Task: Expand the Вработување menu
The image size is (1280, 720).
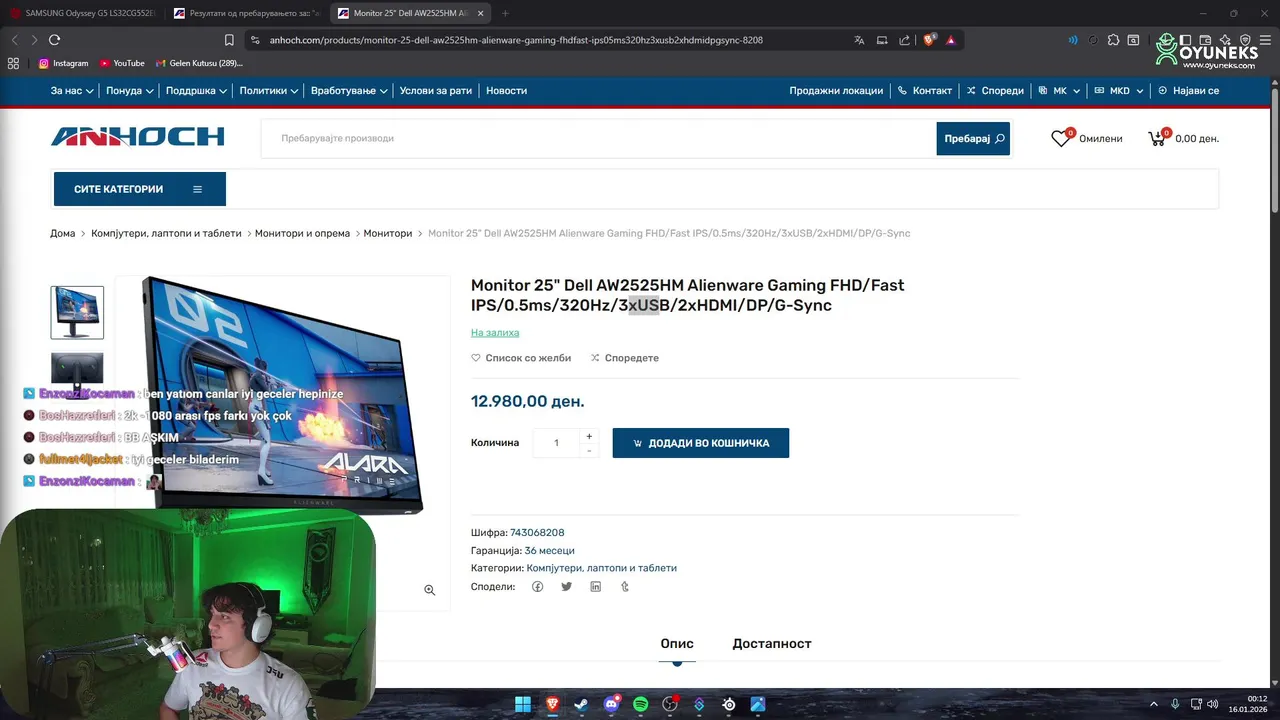Action: [349, 90]
